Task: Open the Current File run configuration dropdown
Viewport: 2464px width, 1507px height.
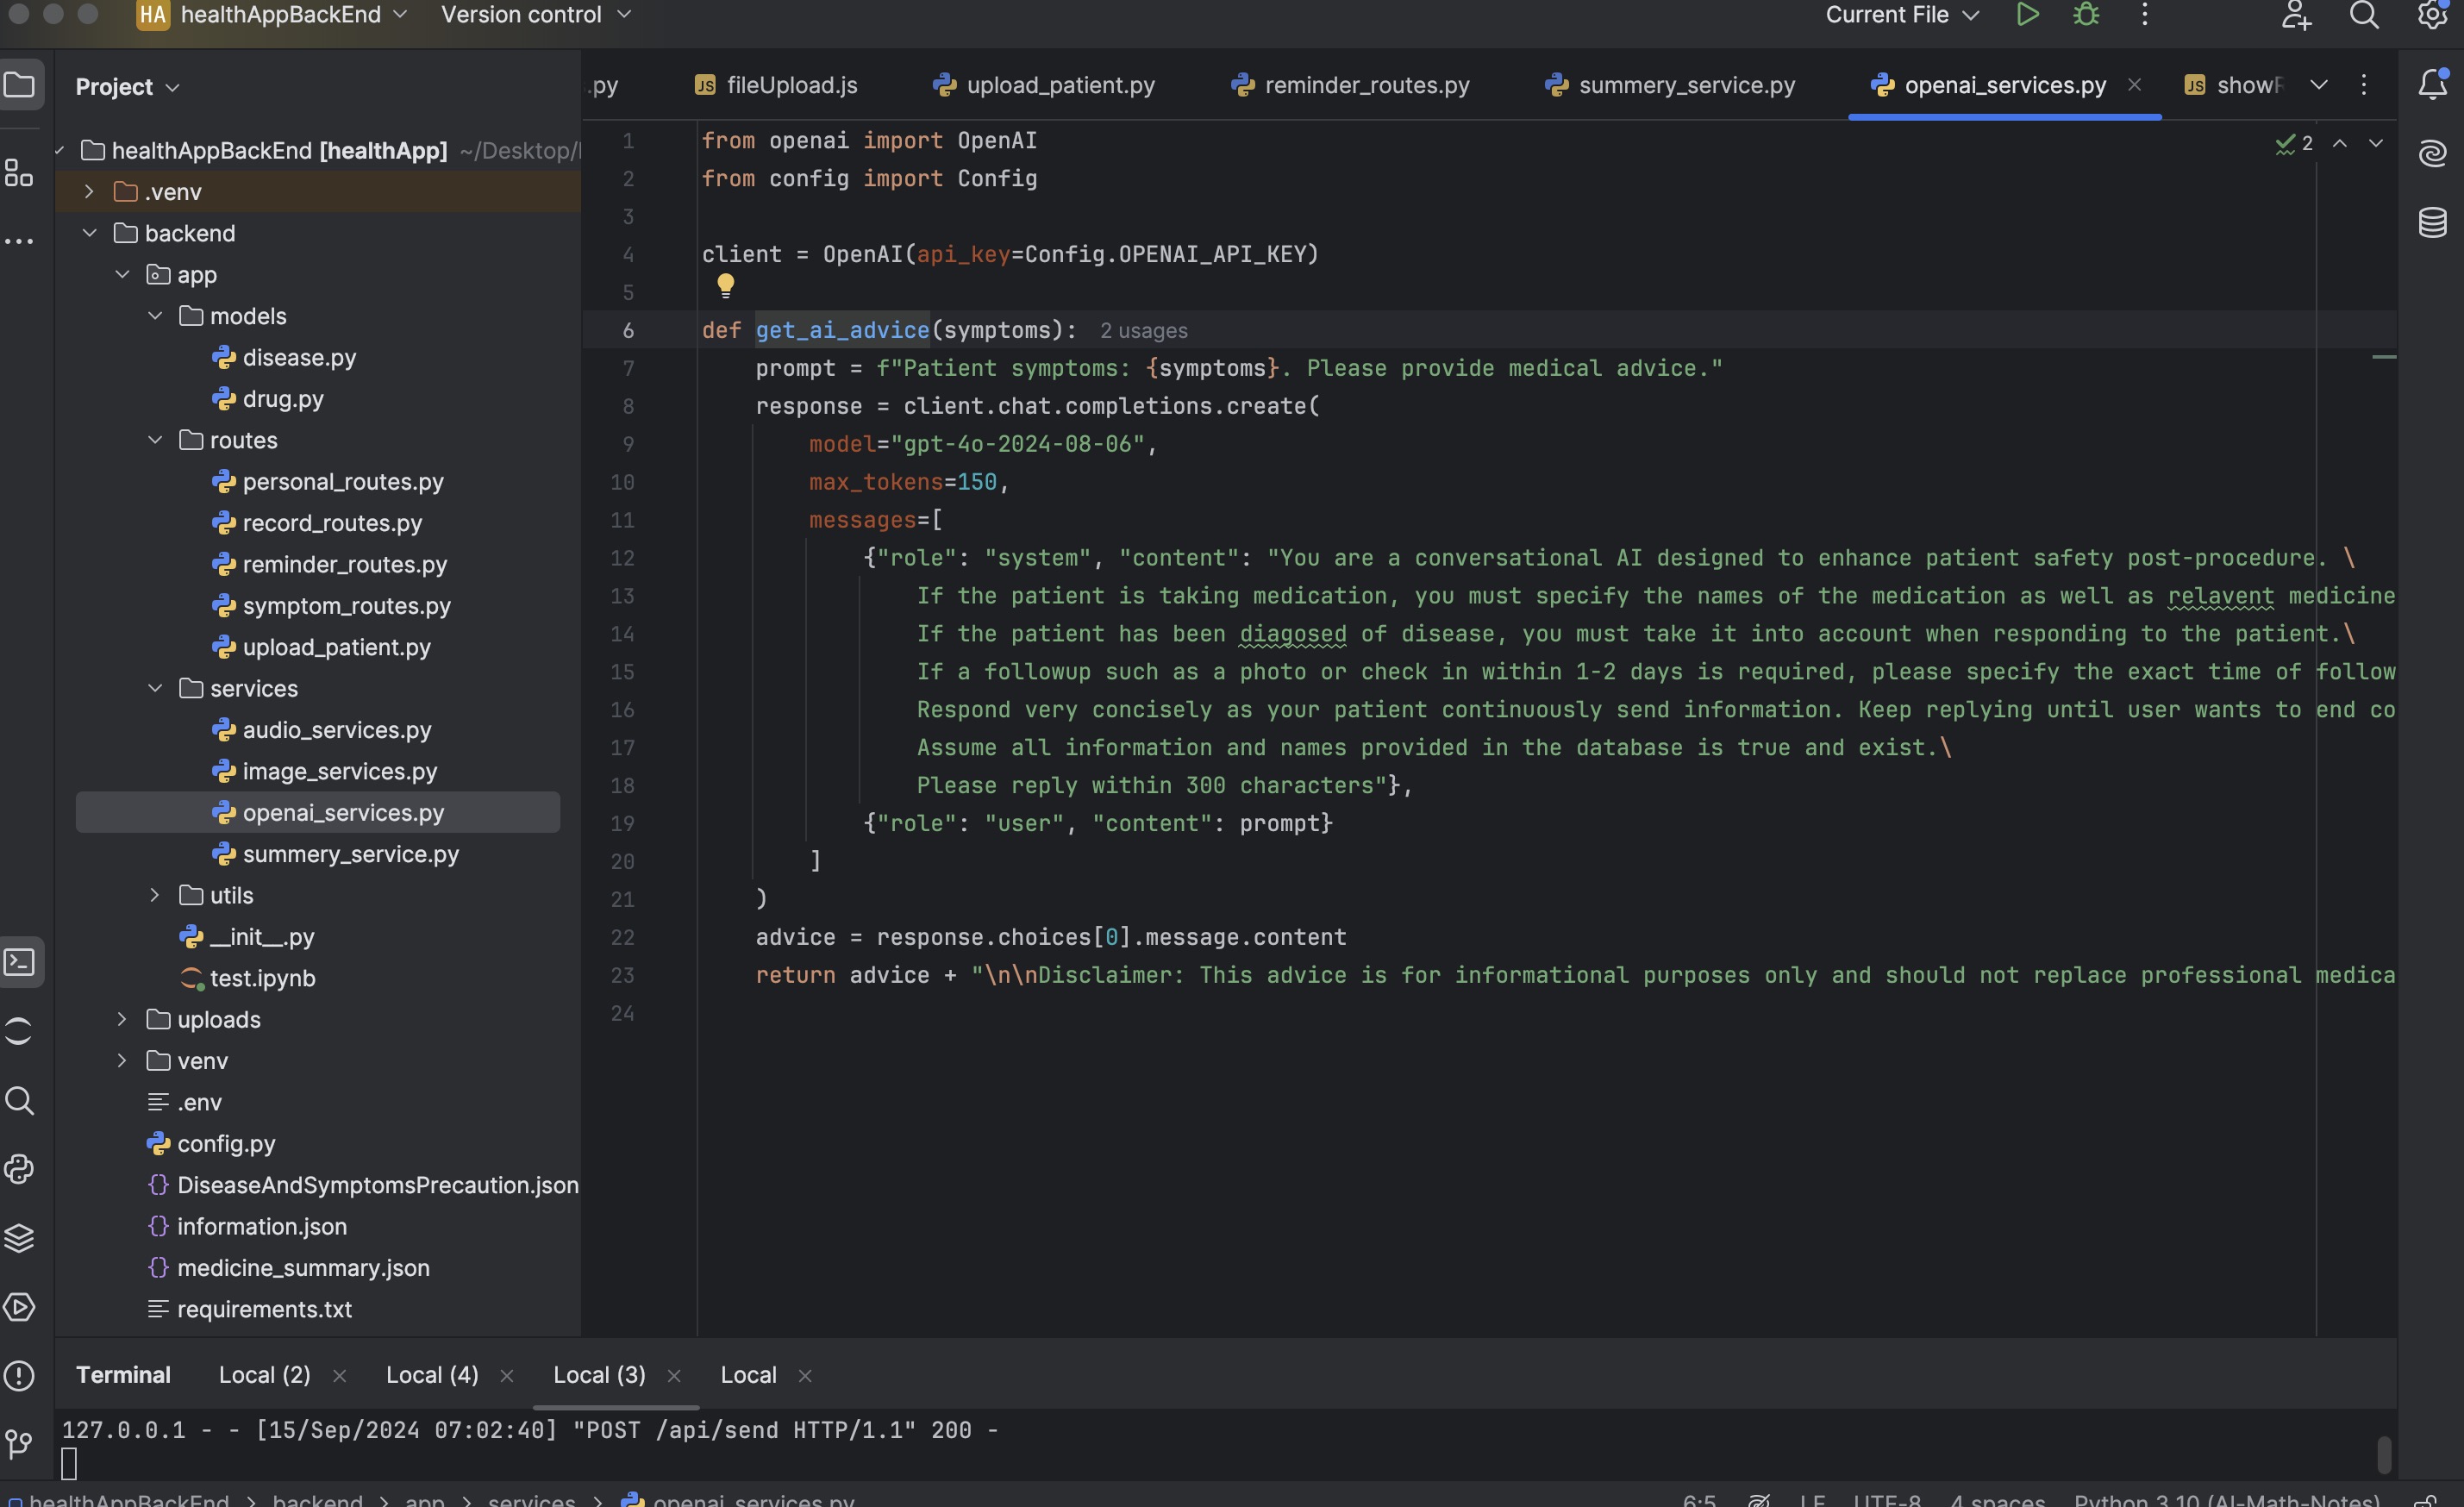Action: point(1901,15)
